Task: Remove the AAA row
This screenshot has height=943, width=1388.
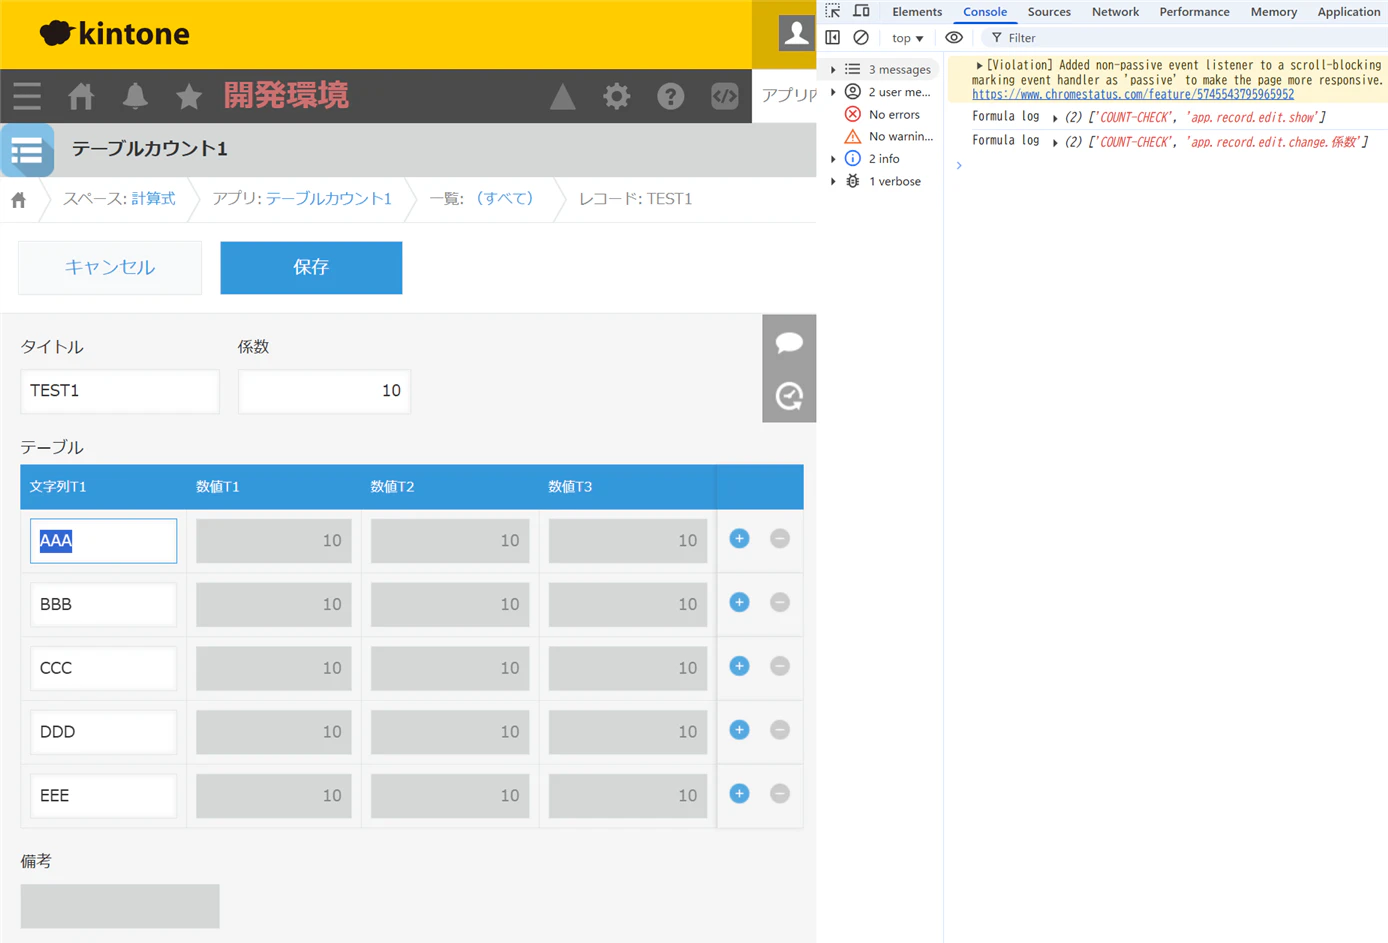Action: click(x=780, y=539)
